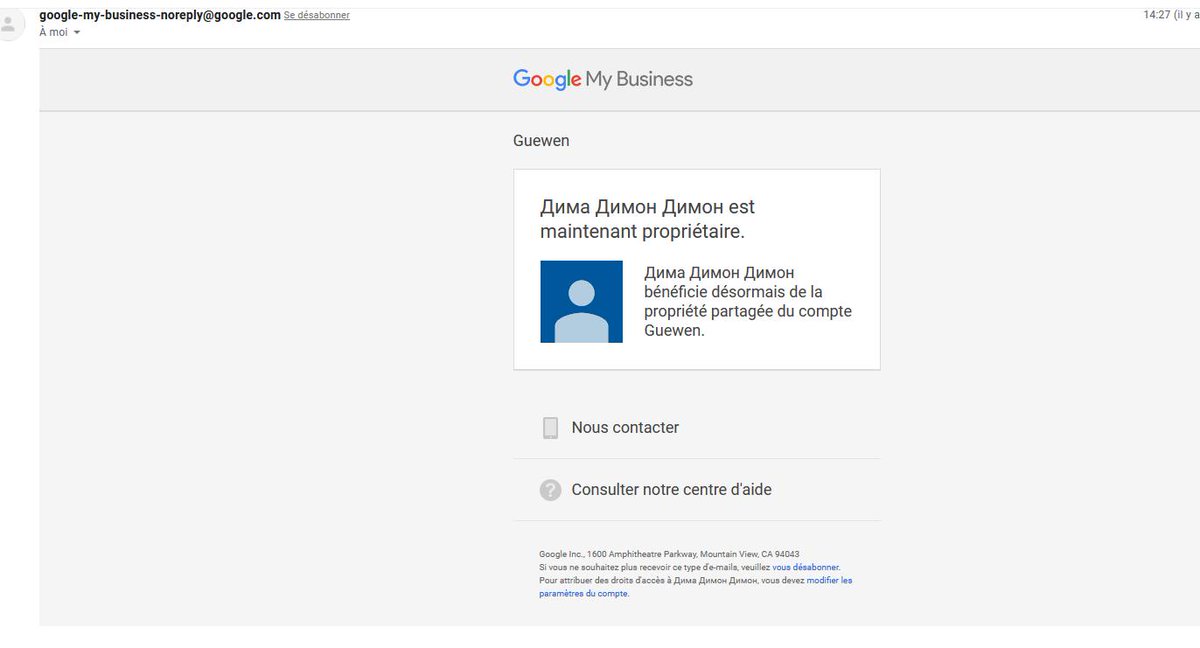Open 'Consulter notre centre d'aide'
The height and width of the screenshot is (648, 1200).
tap(671, 490)
